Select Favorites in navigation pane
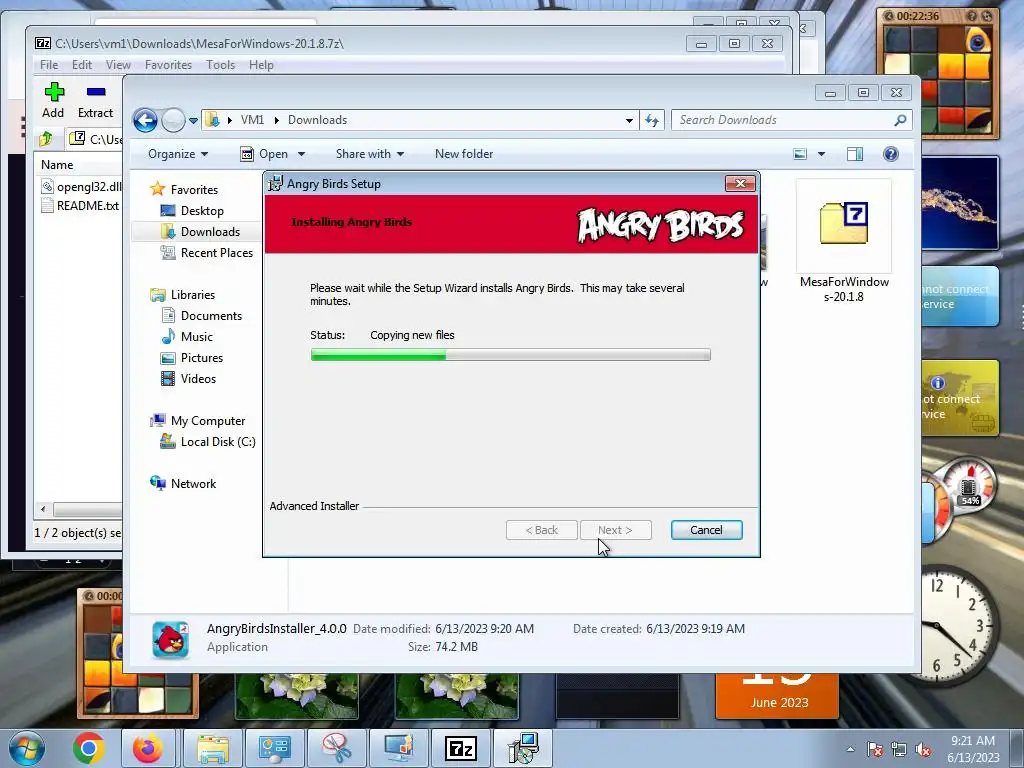The width and height of the screenshot is (1024, 768). click(184, 189)
